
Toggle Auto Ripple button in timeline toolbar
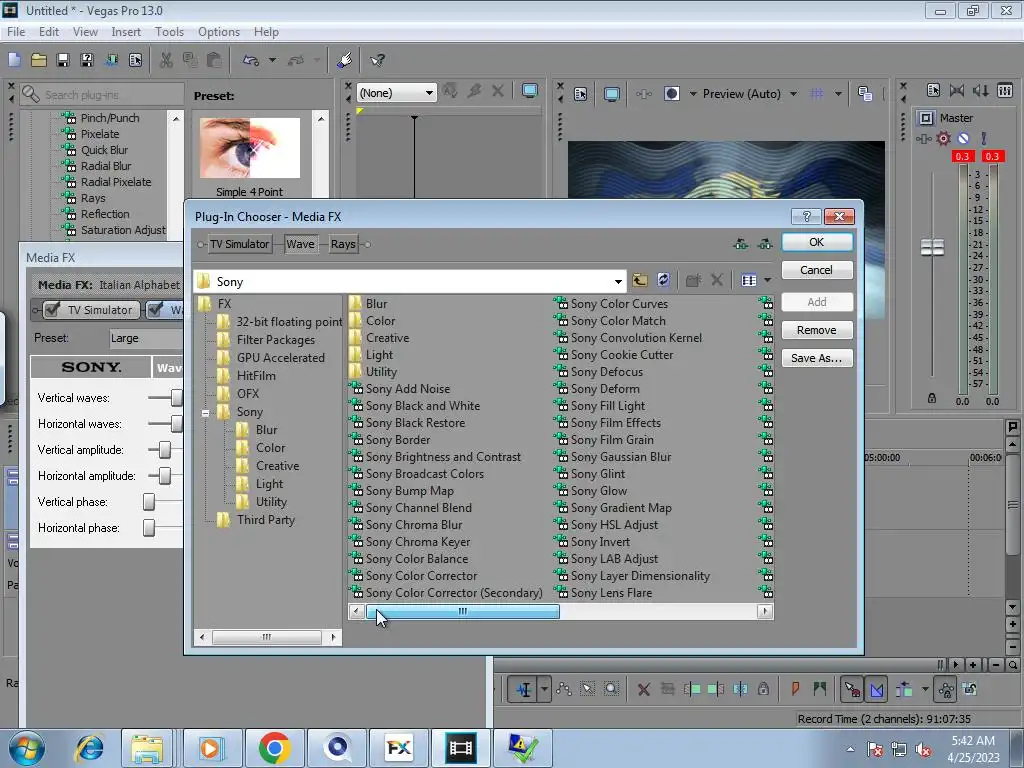pos(904,689)
